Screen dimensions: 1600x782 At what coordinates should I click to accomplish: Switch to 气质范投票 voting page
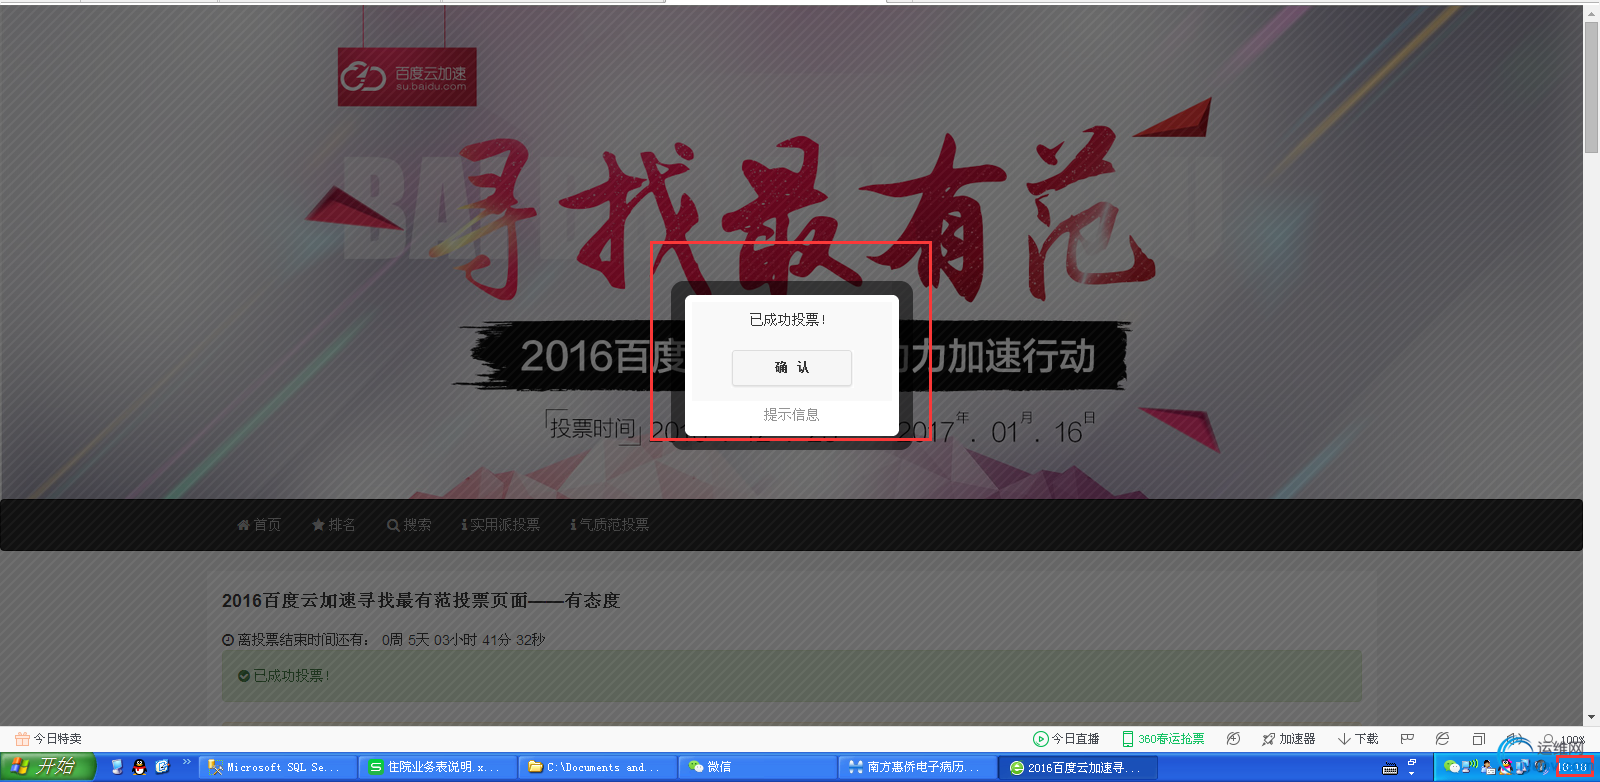click(609, 525)
